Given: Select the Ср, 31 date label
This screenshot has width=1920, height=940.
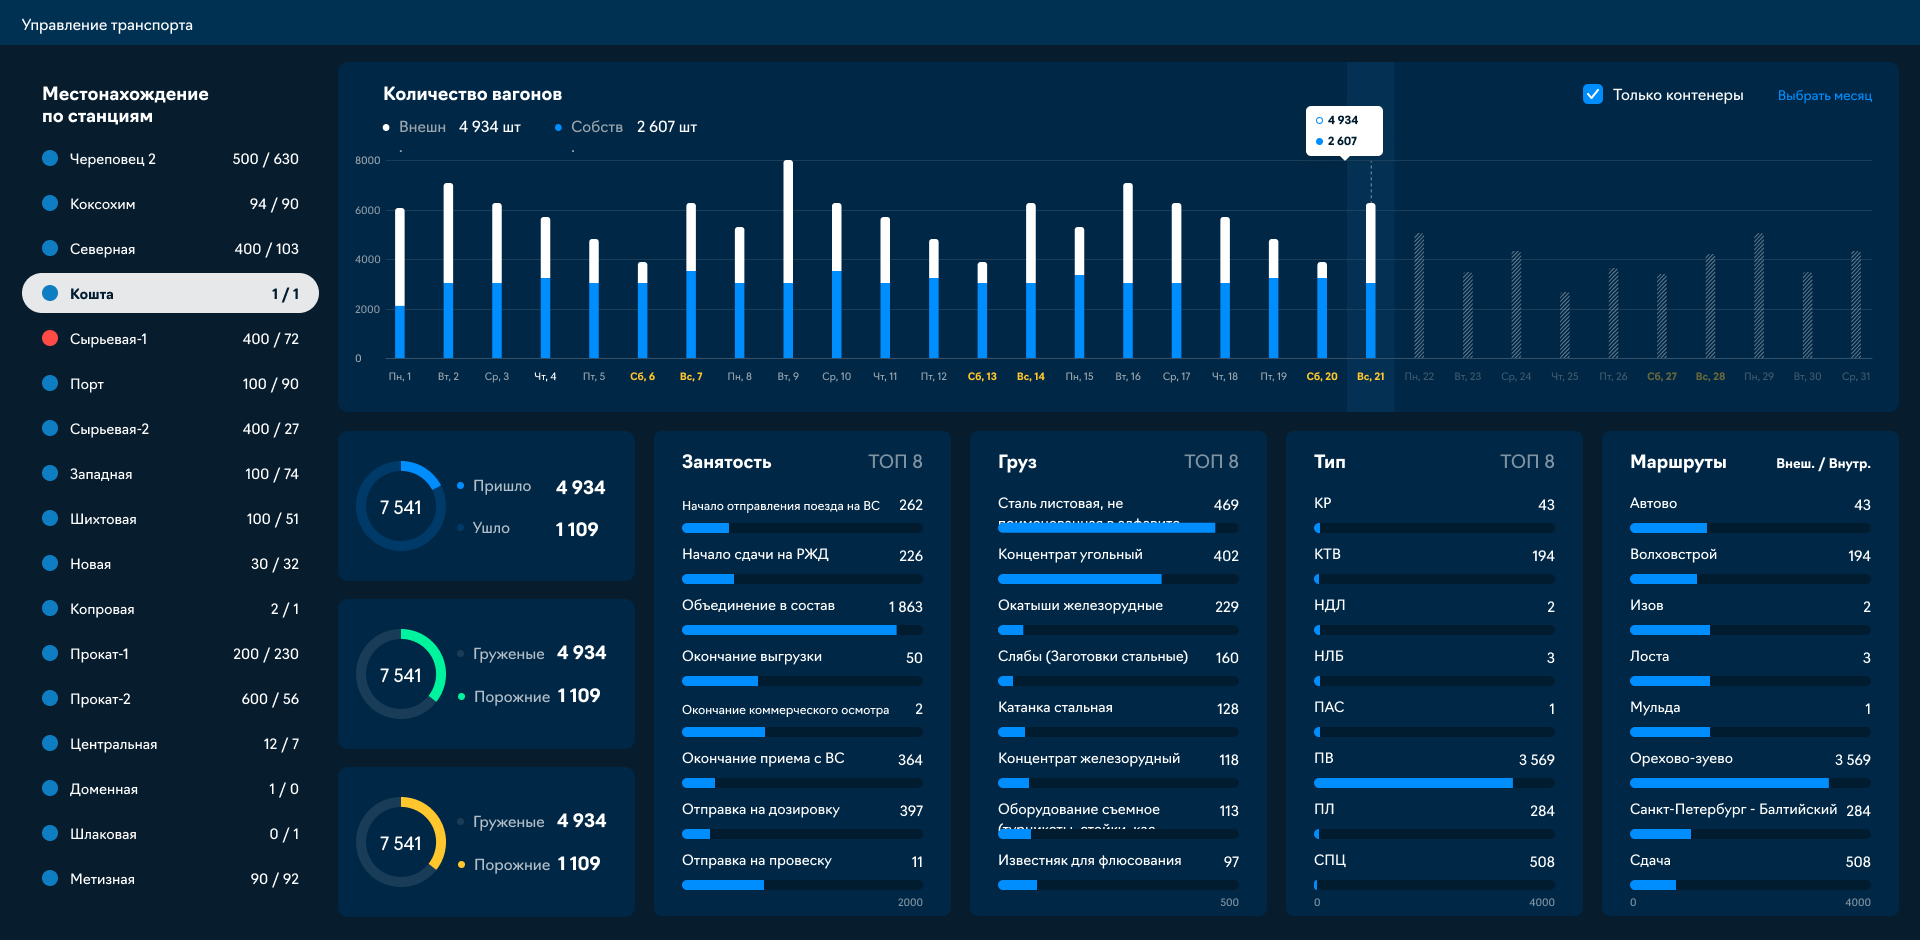Looking at the screenshot, I should tap(1856, 377).
